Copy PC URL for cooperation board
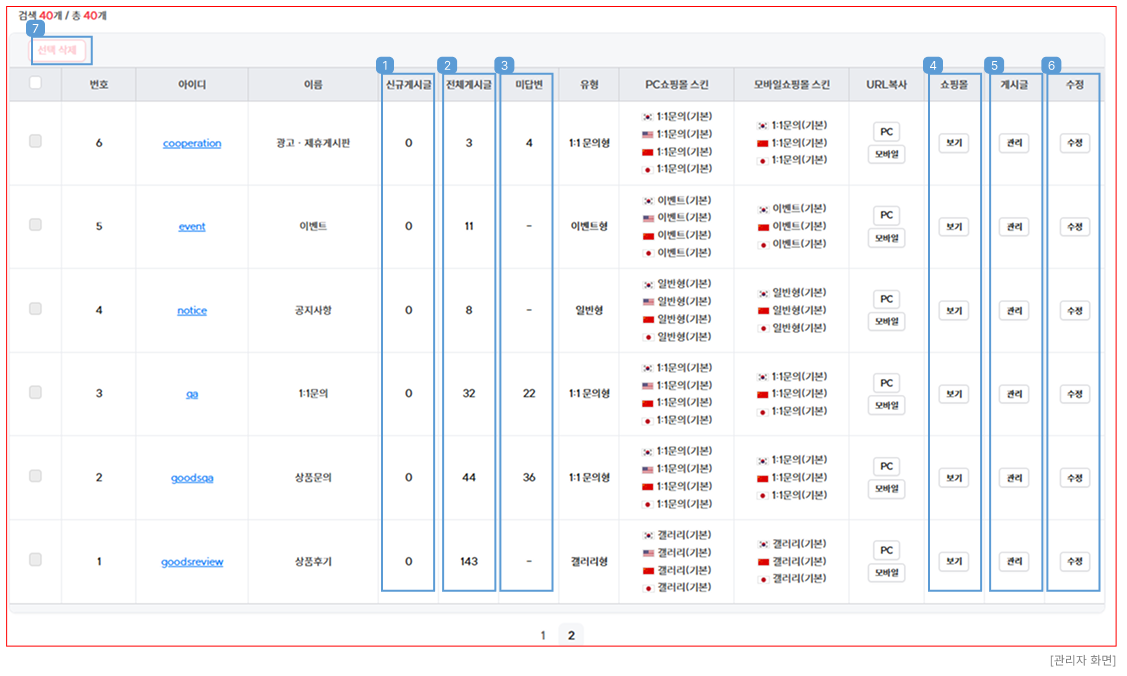Image resolution: width=1127 pixels, height=676 pixels. pyautogui.click(x=886, y=132)
